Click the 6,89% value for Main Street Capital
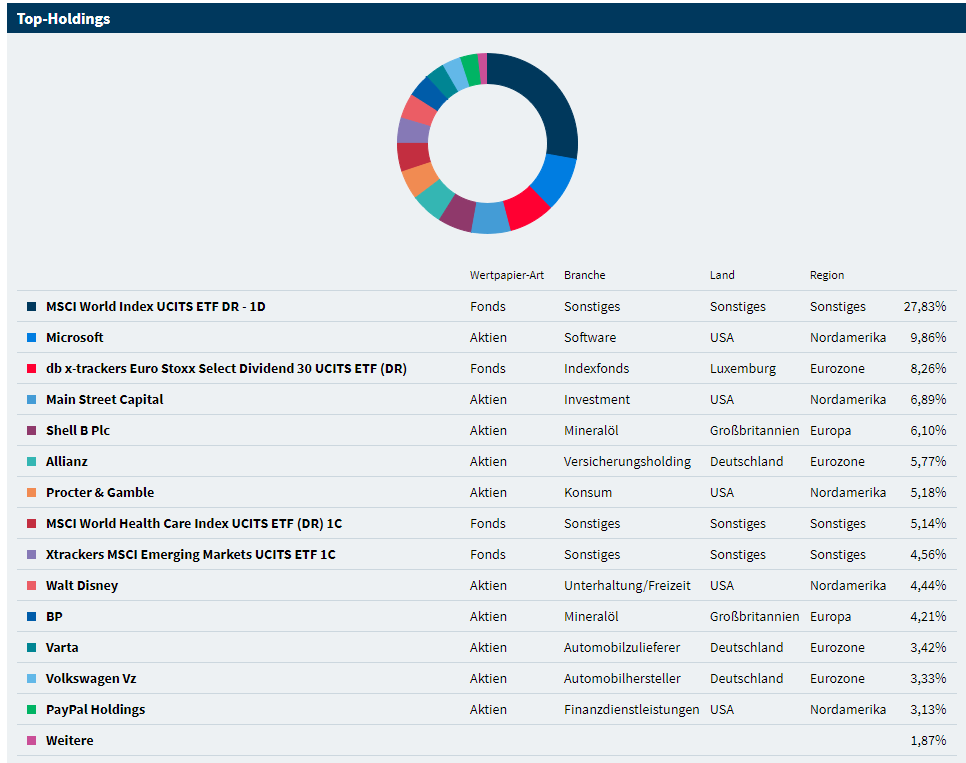Viewport: 966px width, 763px height. [x=928, y=399]
